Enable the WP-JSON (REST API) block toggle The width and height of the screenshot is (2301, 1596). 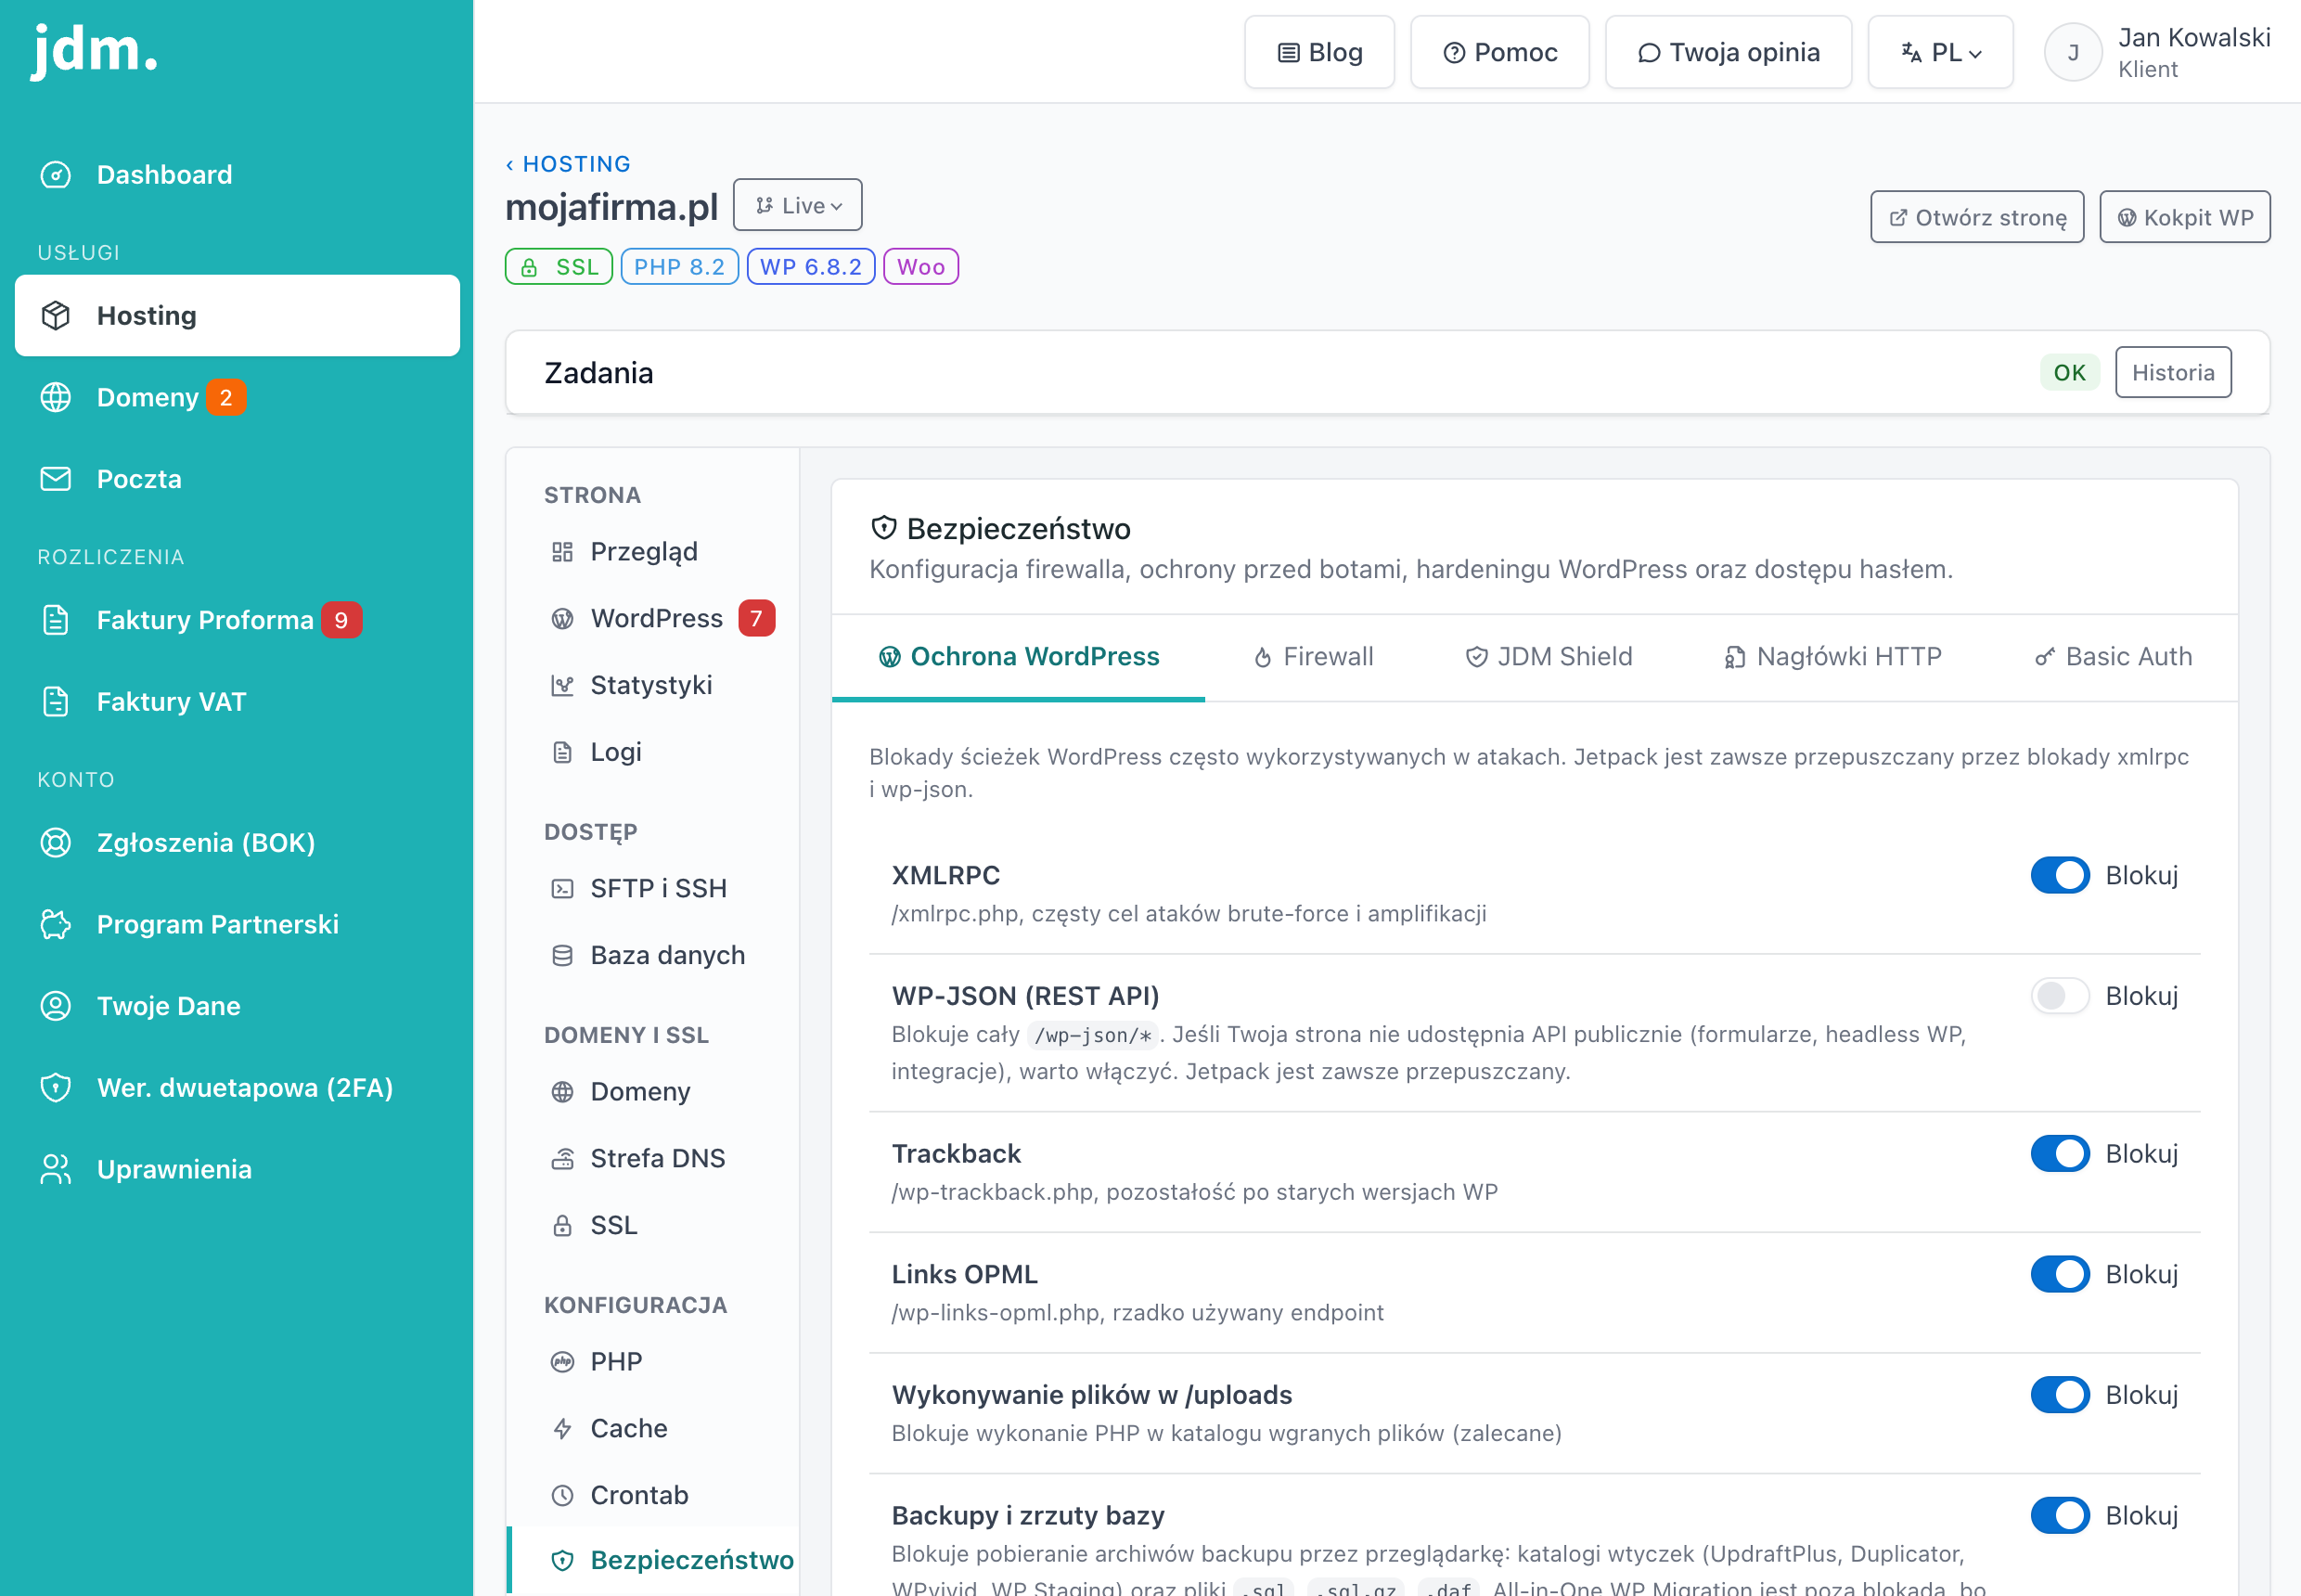point(2060,996)
